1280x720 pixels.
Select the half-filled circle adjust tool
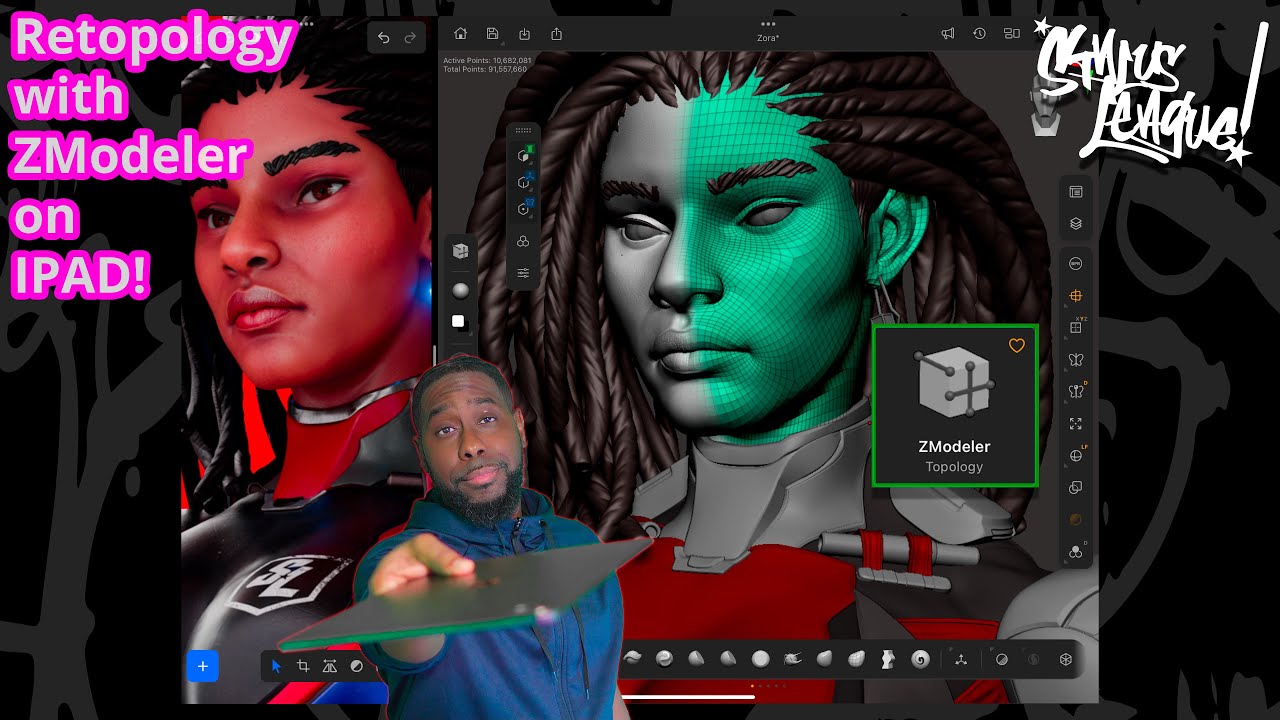(356, 666)
